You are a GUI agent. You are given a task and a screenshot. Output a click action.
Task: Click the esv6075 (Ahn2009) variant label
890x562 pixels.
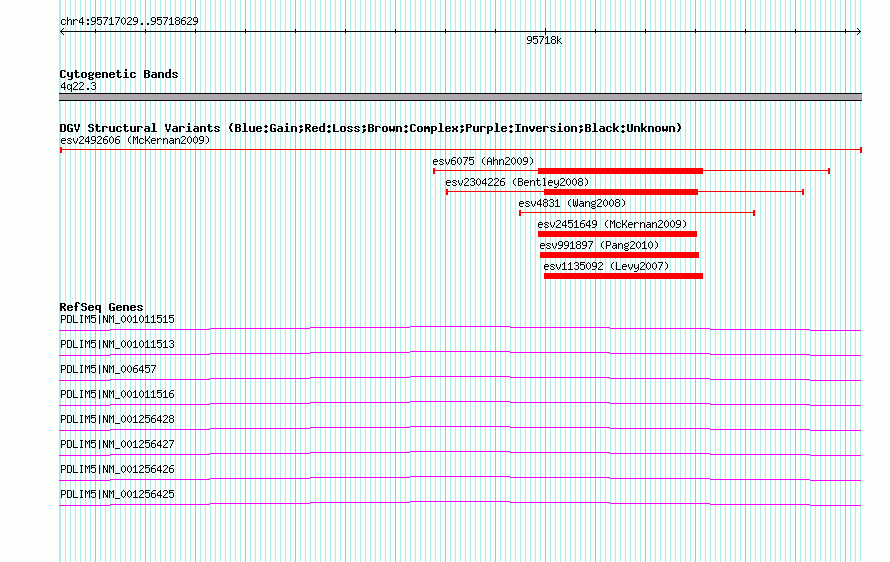click(483, 161)
